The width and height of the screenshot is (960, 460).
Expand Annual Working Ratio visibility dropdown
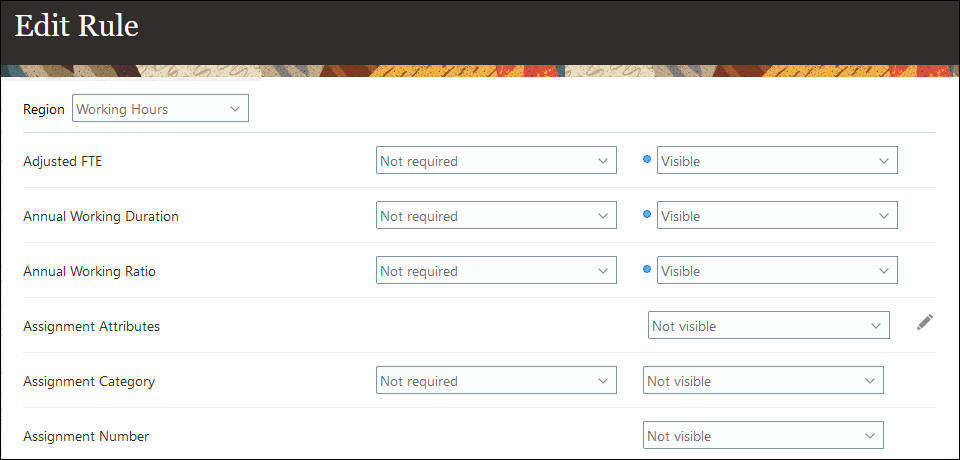777,271
